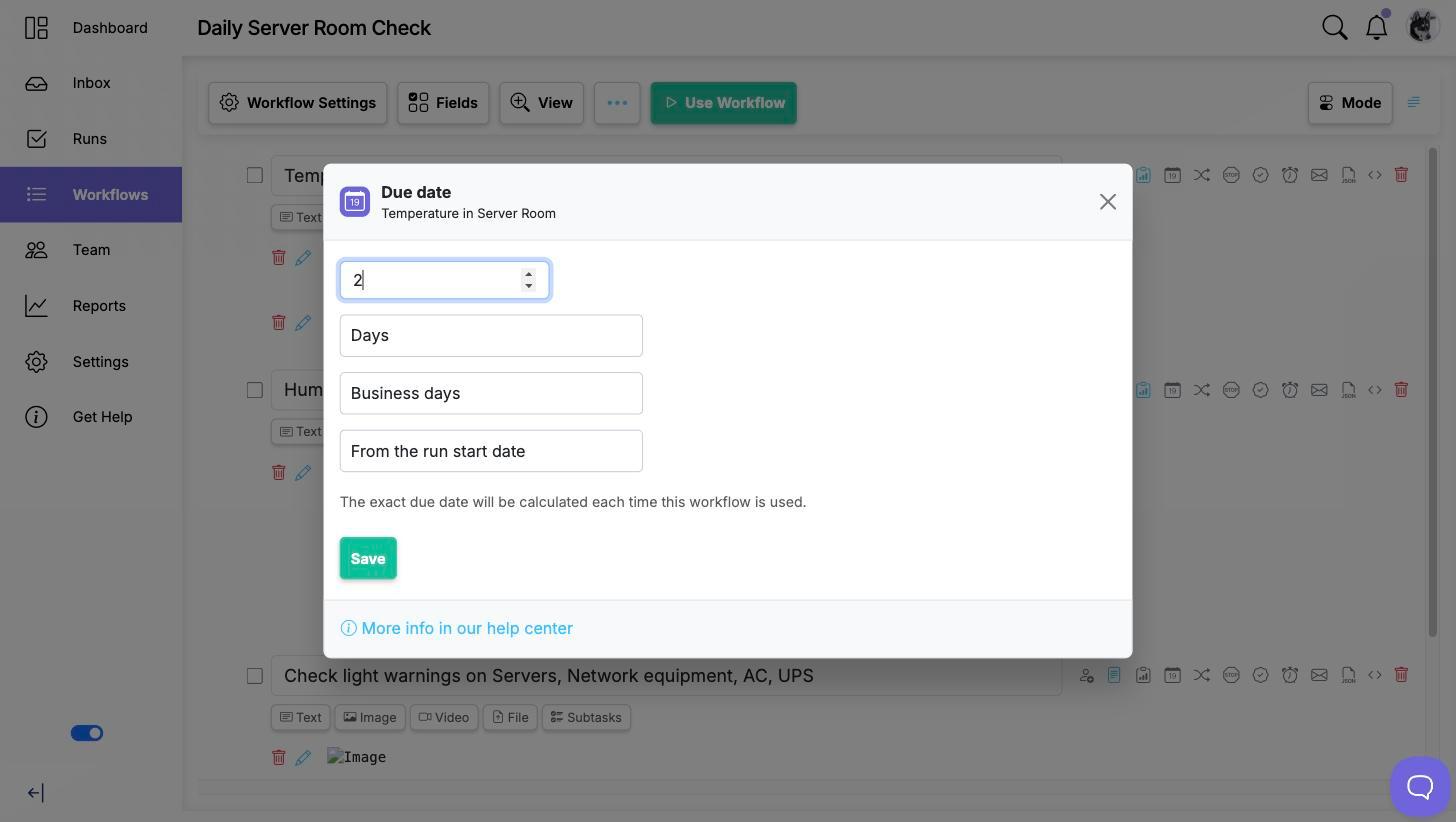The width and height of the screenshot is (1456, 822).
Task: Open code embed for Check light warnings step
Action: point(1375,675)
